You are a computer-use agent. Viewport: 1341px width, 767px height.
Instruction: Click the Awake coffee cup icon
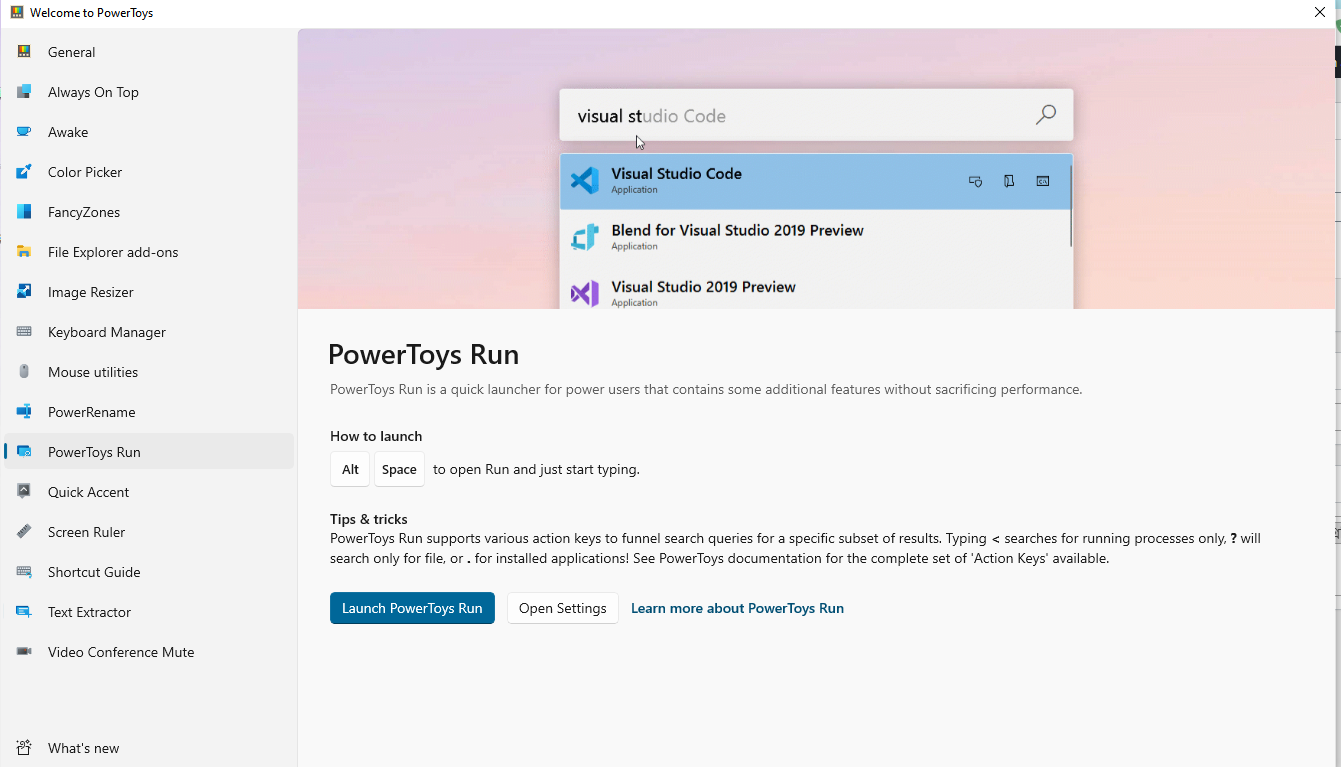(24, 132)
